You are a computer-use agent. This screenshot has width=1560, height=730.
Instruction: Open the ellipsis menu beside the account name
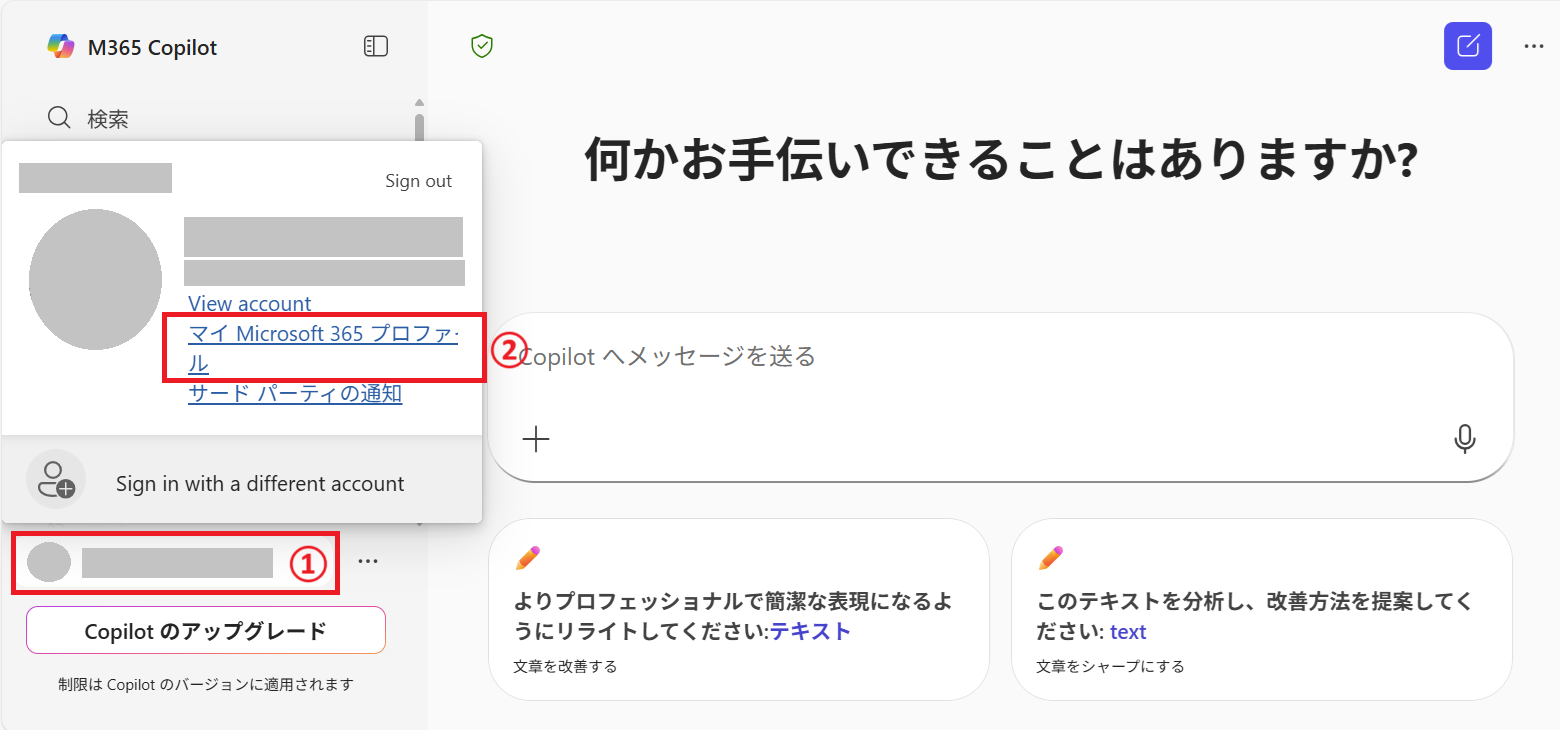pos(368,562)
